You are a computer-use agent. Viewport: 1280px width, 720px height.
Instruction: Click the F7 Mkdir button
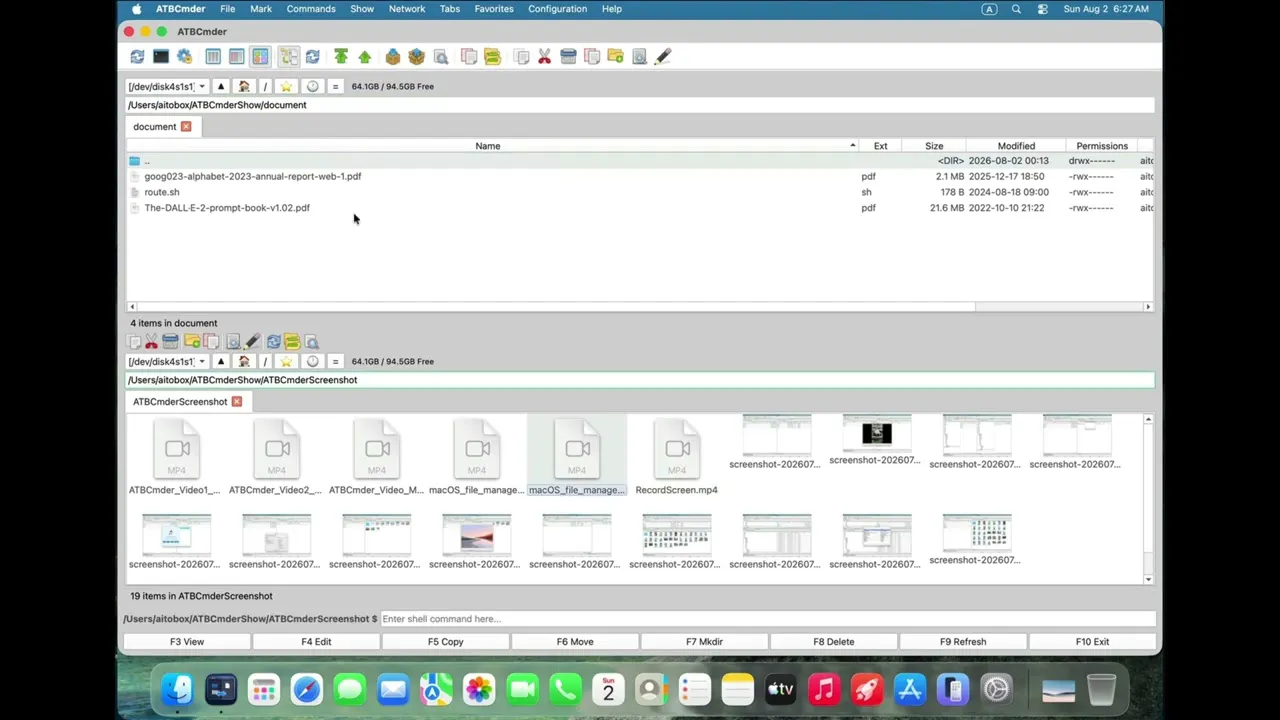tap(704, 642)
